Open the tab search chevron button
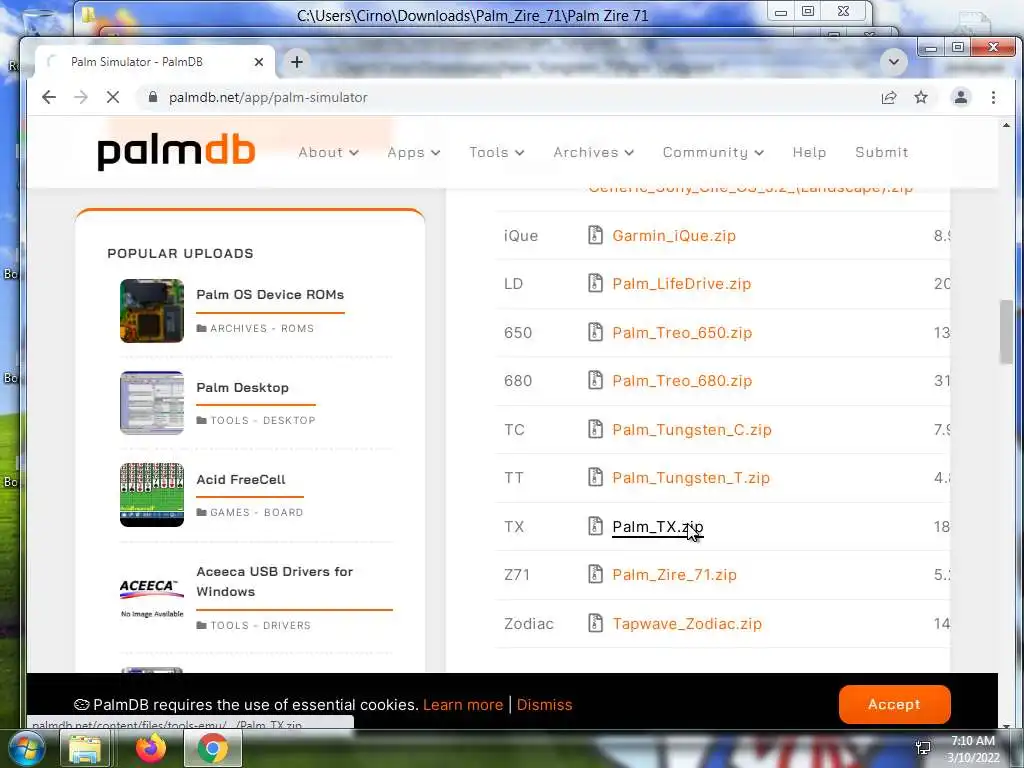The image size is (1024, 768). coord(893,62)
